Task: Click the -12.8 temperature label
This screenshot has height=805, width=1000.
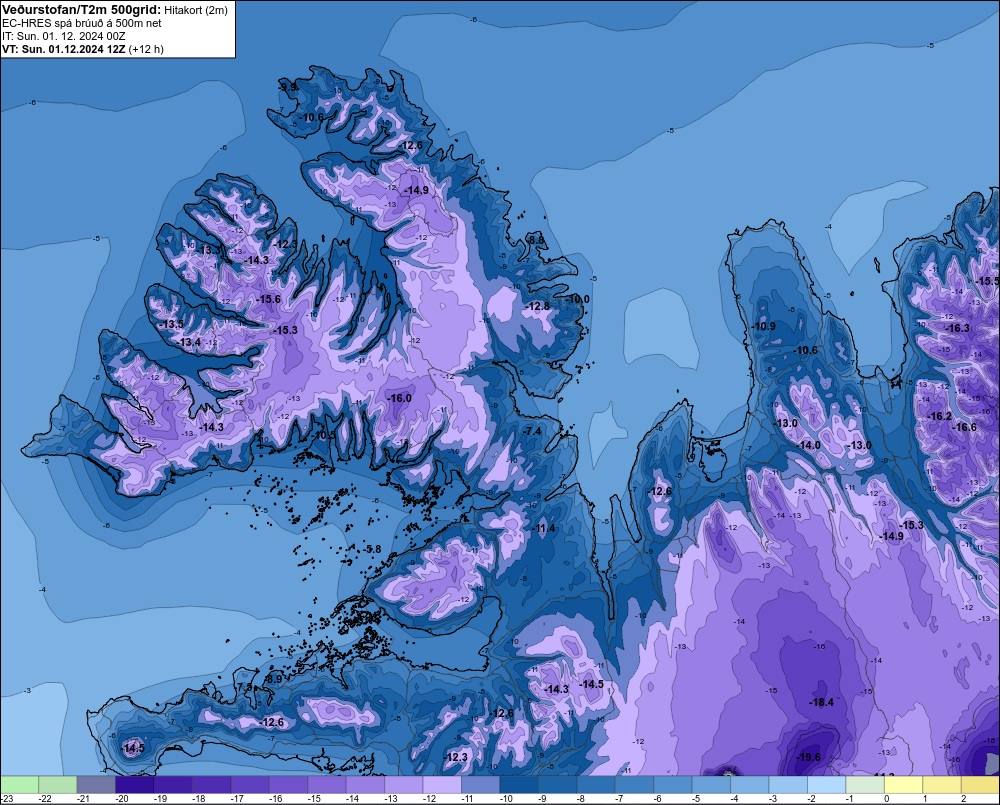Action: (537, 307)
